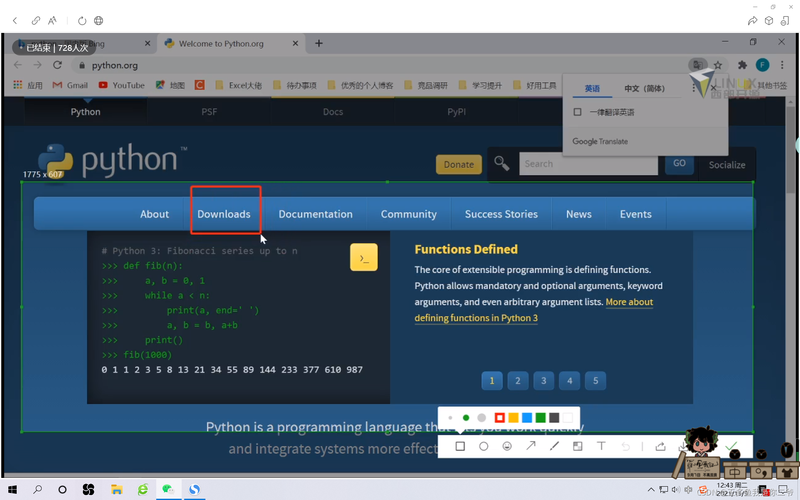Click the globe icon in viewer toolbar
This screenshot has width=800, height=500.
tap(98, 20)
